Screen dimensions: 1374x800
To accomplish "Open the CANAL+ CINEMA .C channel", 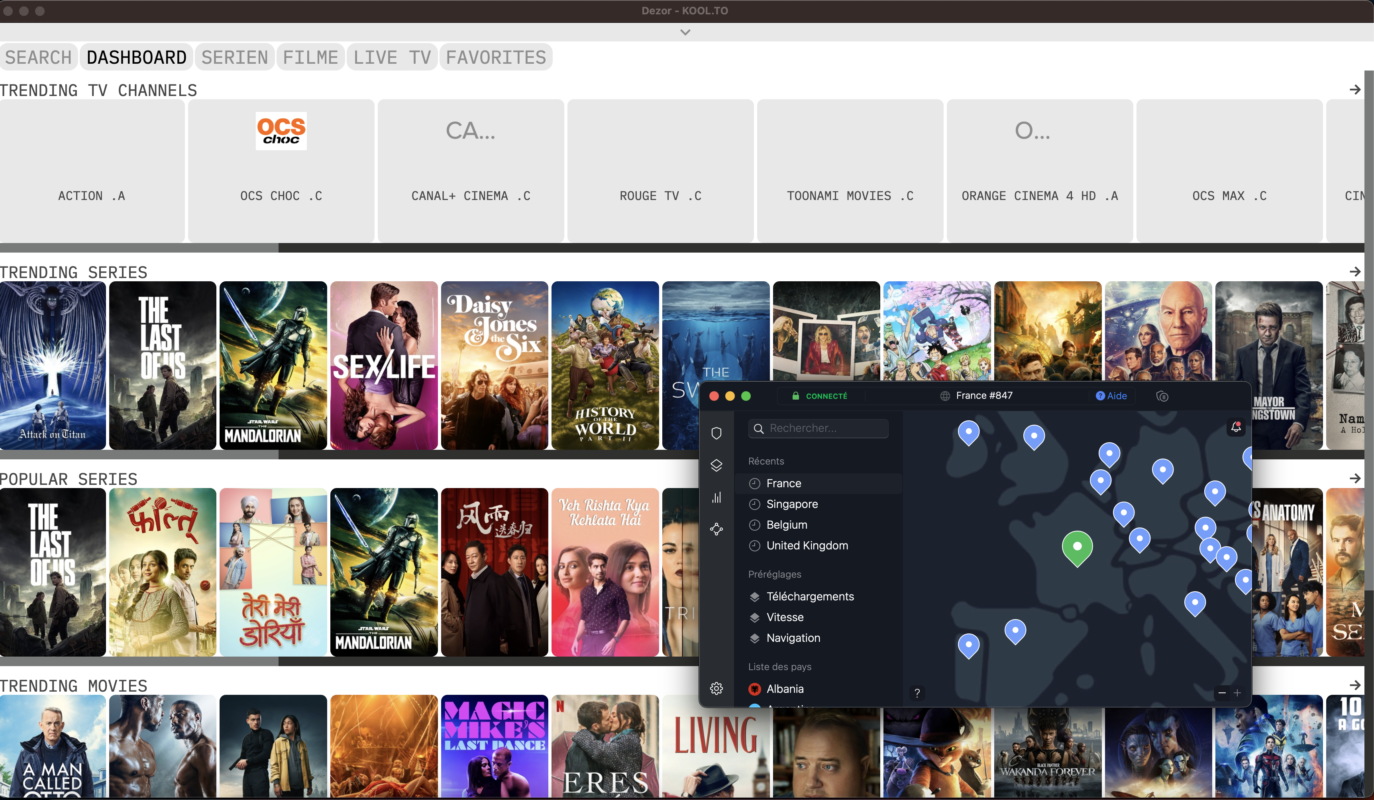I will click(x=471, y=170).
